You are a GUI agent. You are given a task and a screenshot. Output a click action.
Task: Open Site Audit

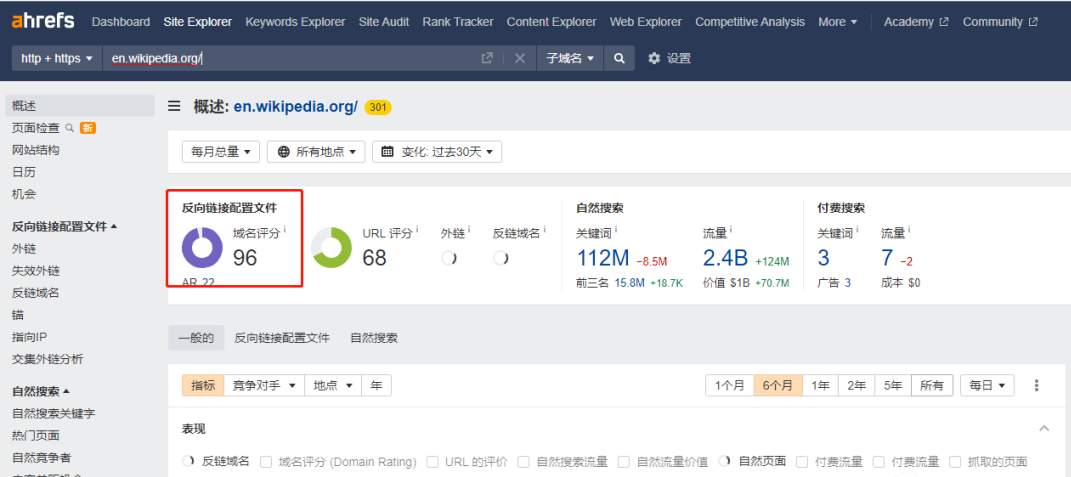click(x=384, y=21)
